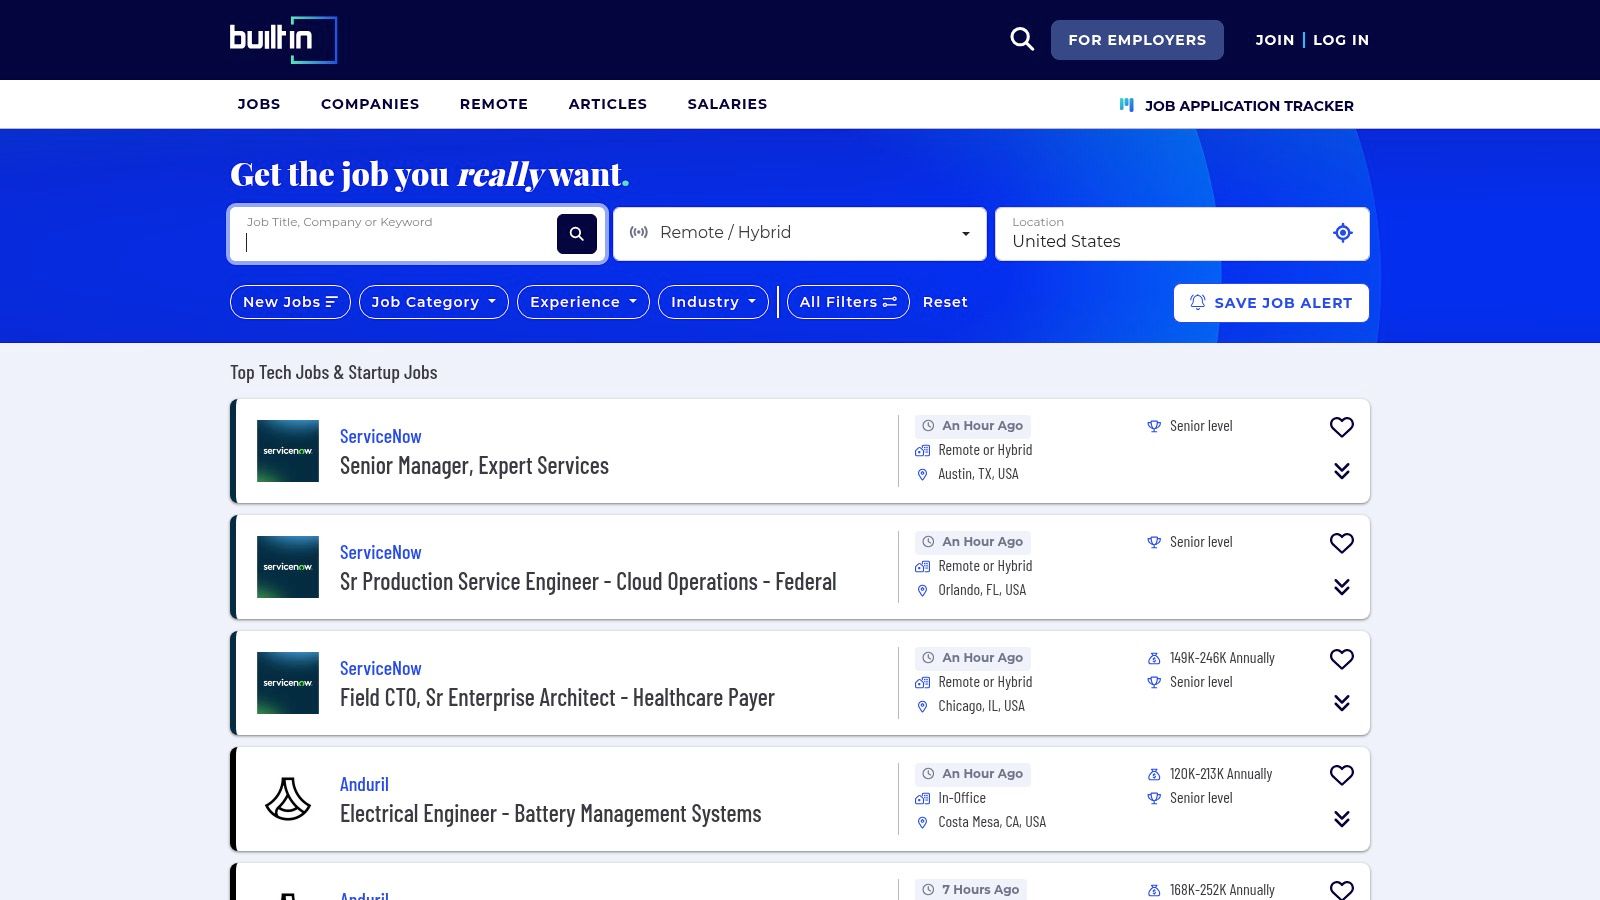Viewport: 1600px width, 900px height.
Task: Submit job keyword search button
Action: pos(577,234)
